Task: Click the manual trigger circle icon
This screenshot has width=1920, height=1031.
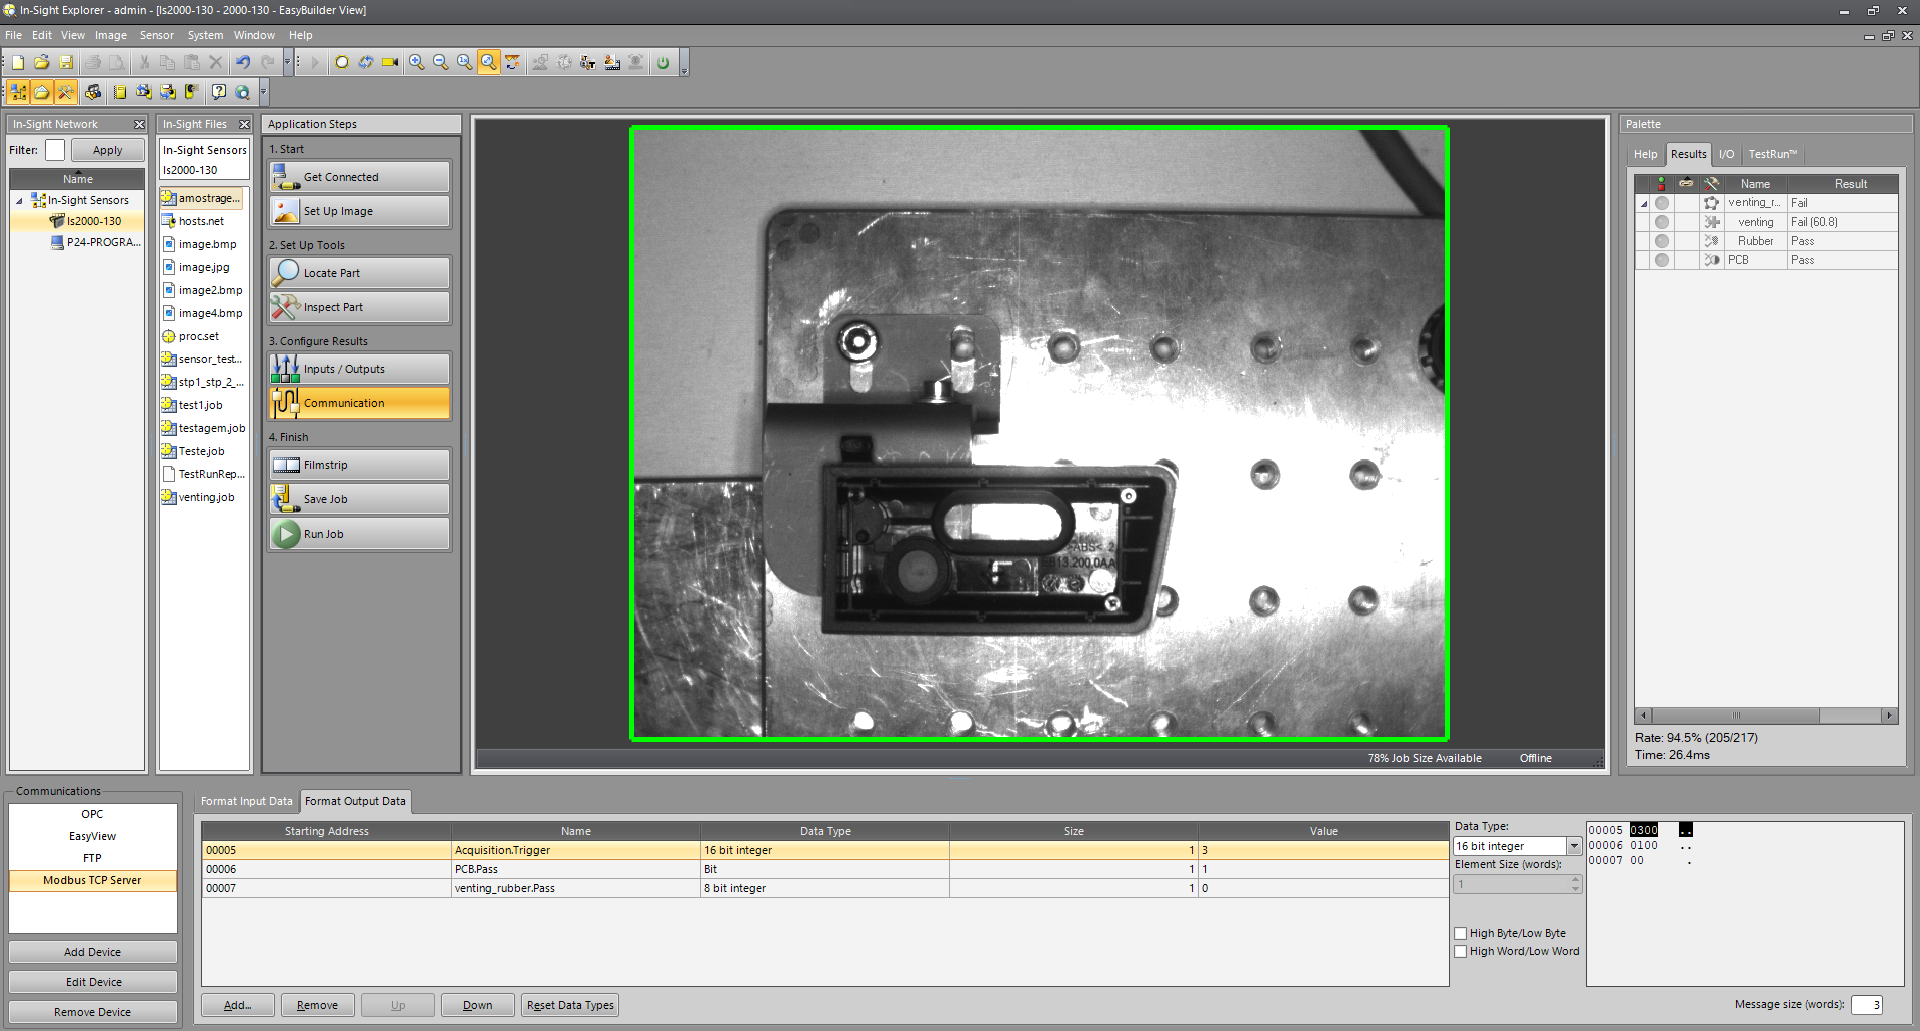Action: pos(342,62)
